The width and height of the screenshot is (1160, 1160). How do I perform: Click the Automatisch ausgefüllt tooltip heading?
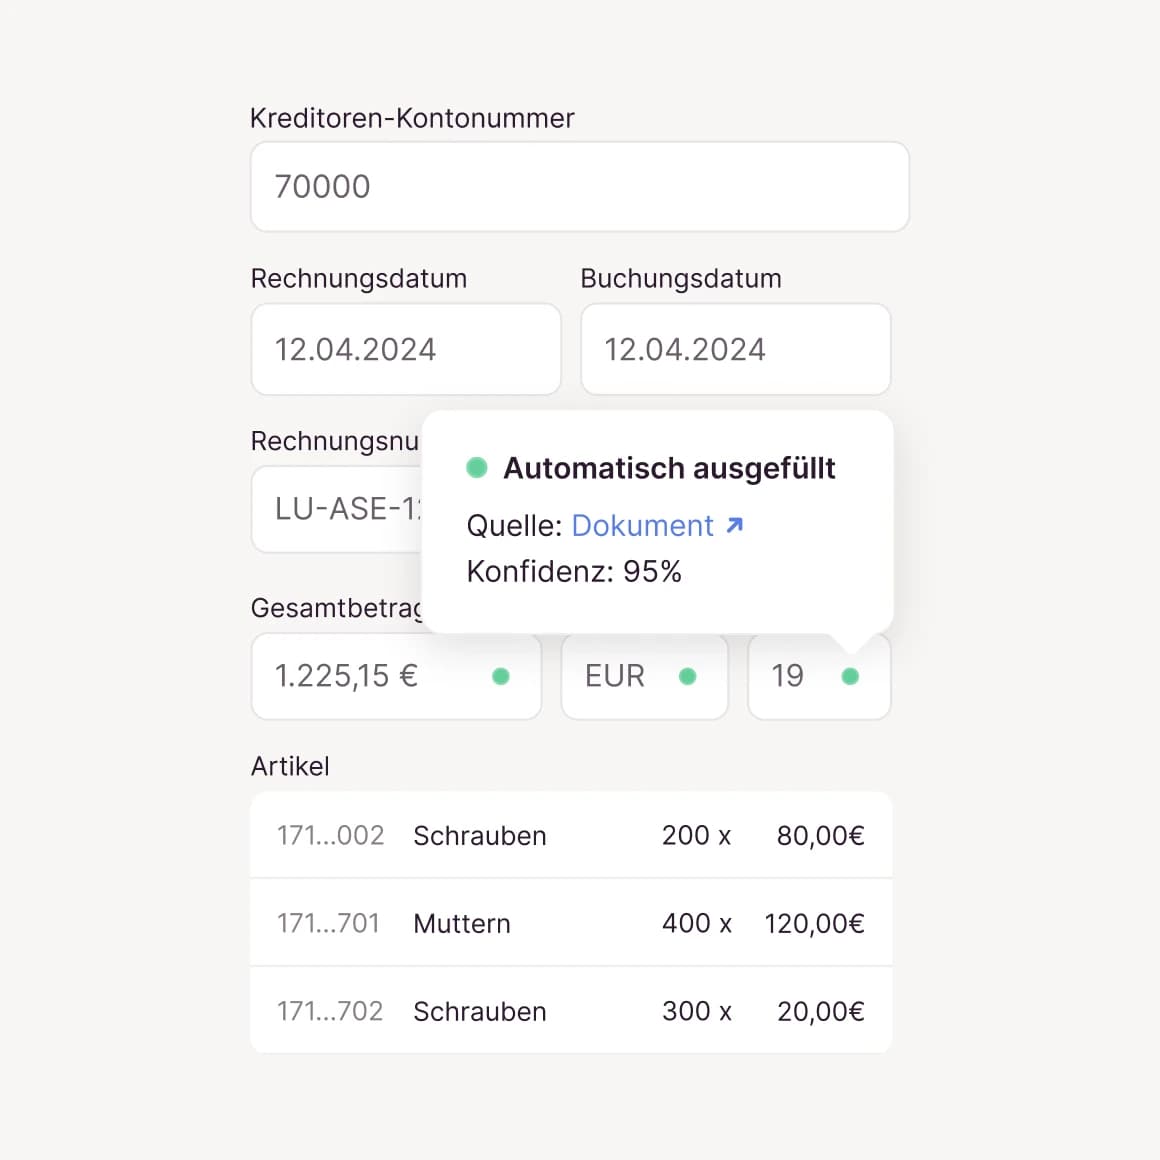(669, 468)
